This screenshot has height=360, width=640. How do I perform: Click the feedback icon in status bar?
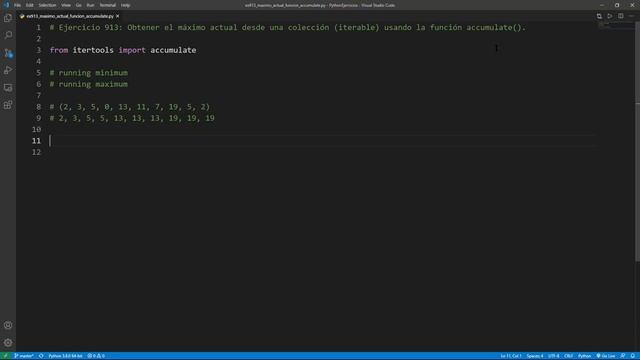click(623, 356)
